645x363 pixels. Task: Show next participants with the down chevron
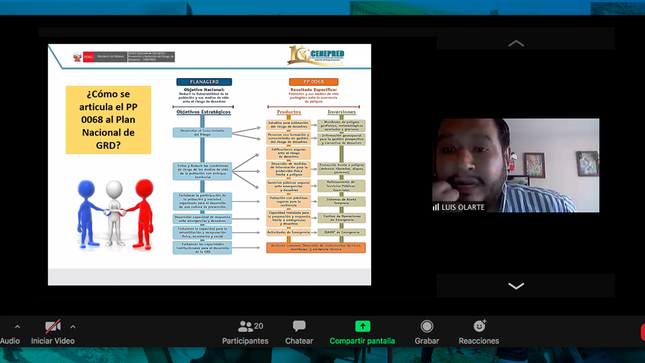[x=516, y=286]
